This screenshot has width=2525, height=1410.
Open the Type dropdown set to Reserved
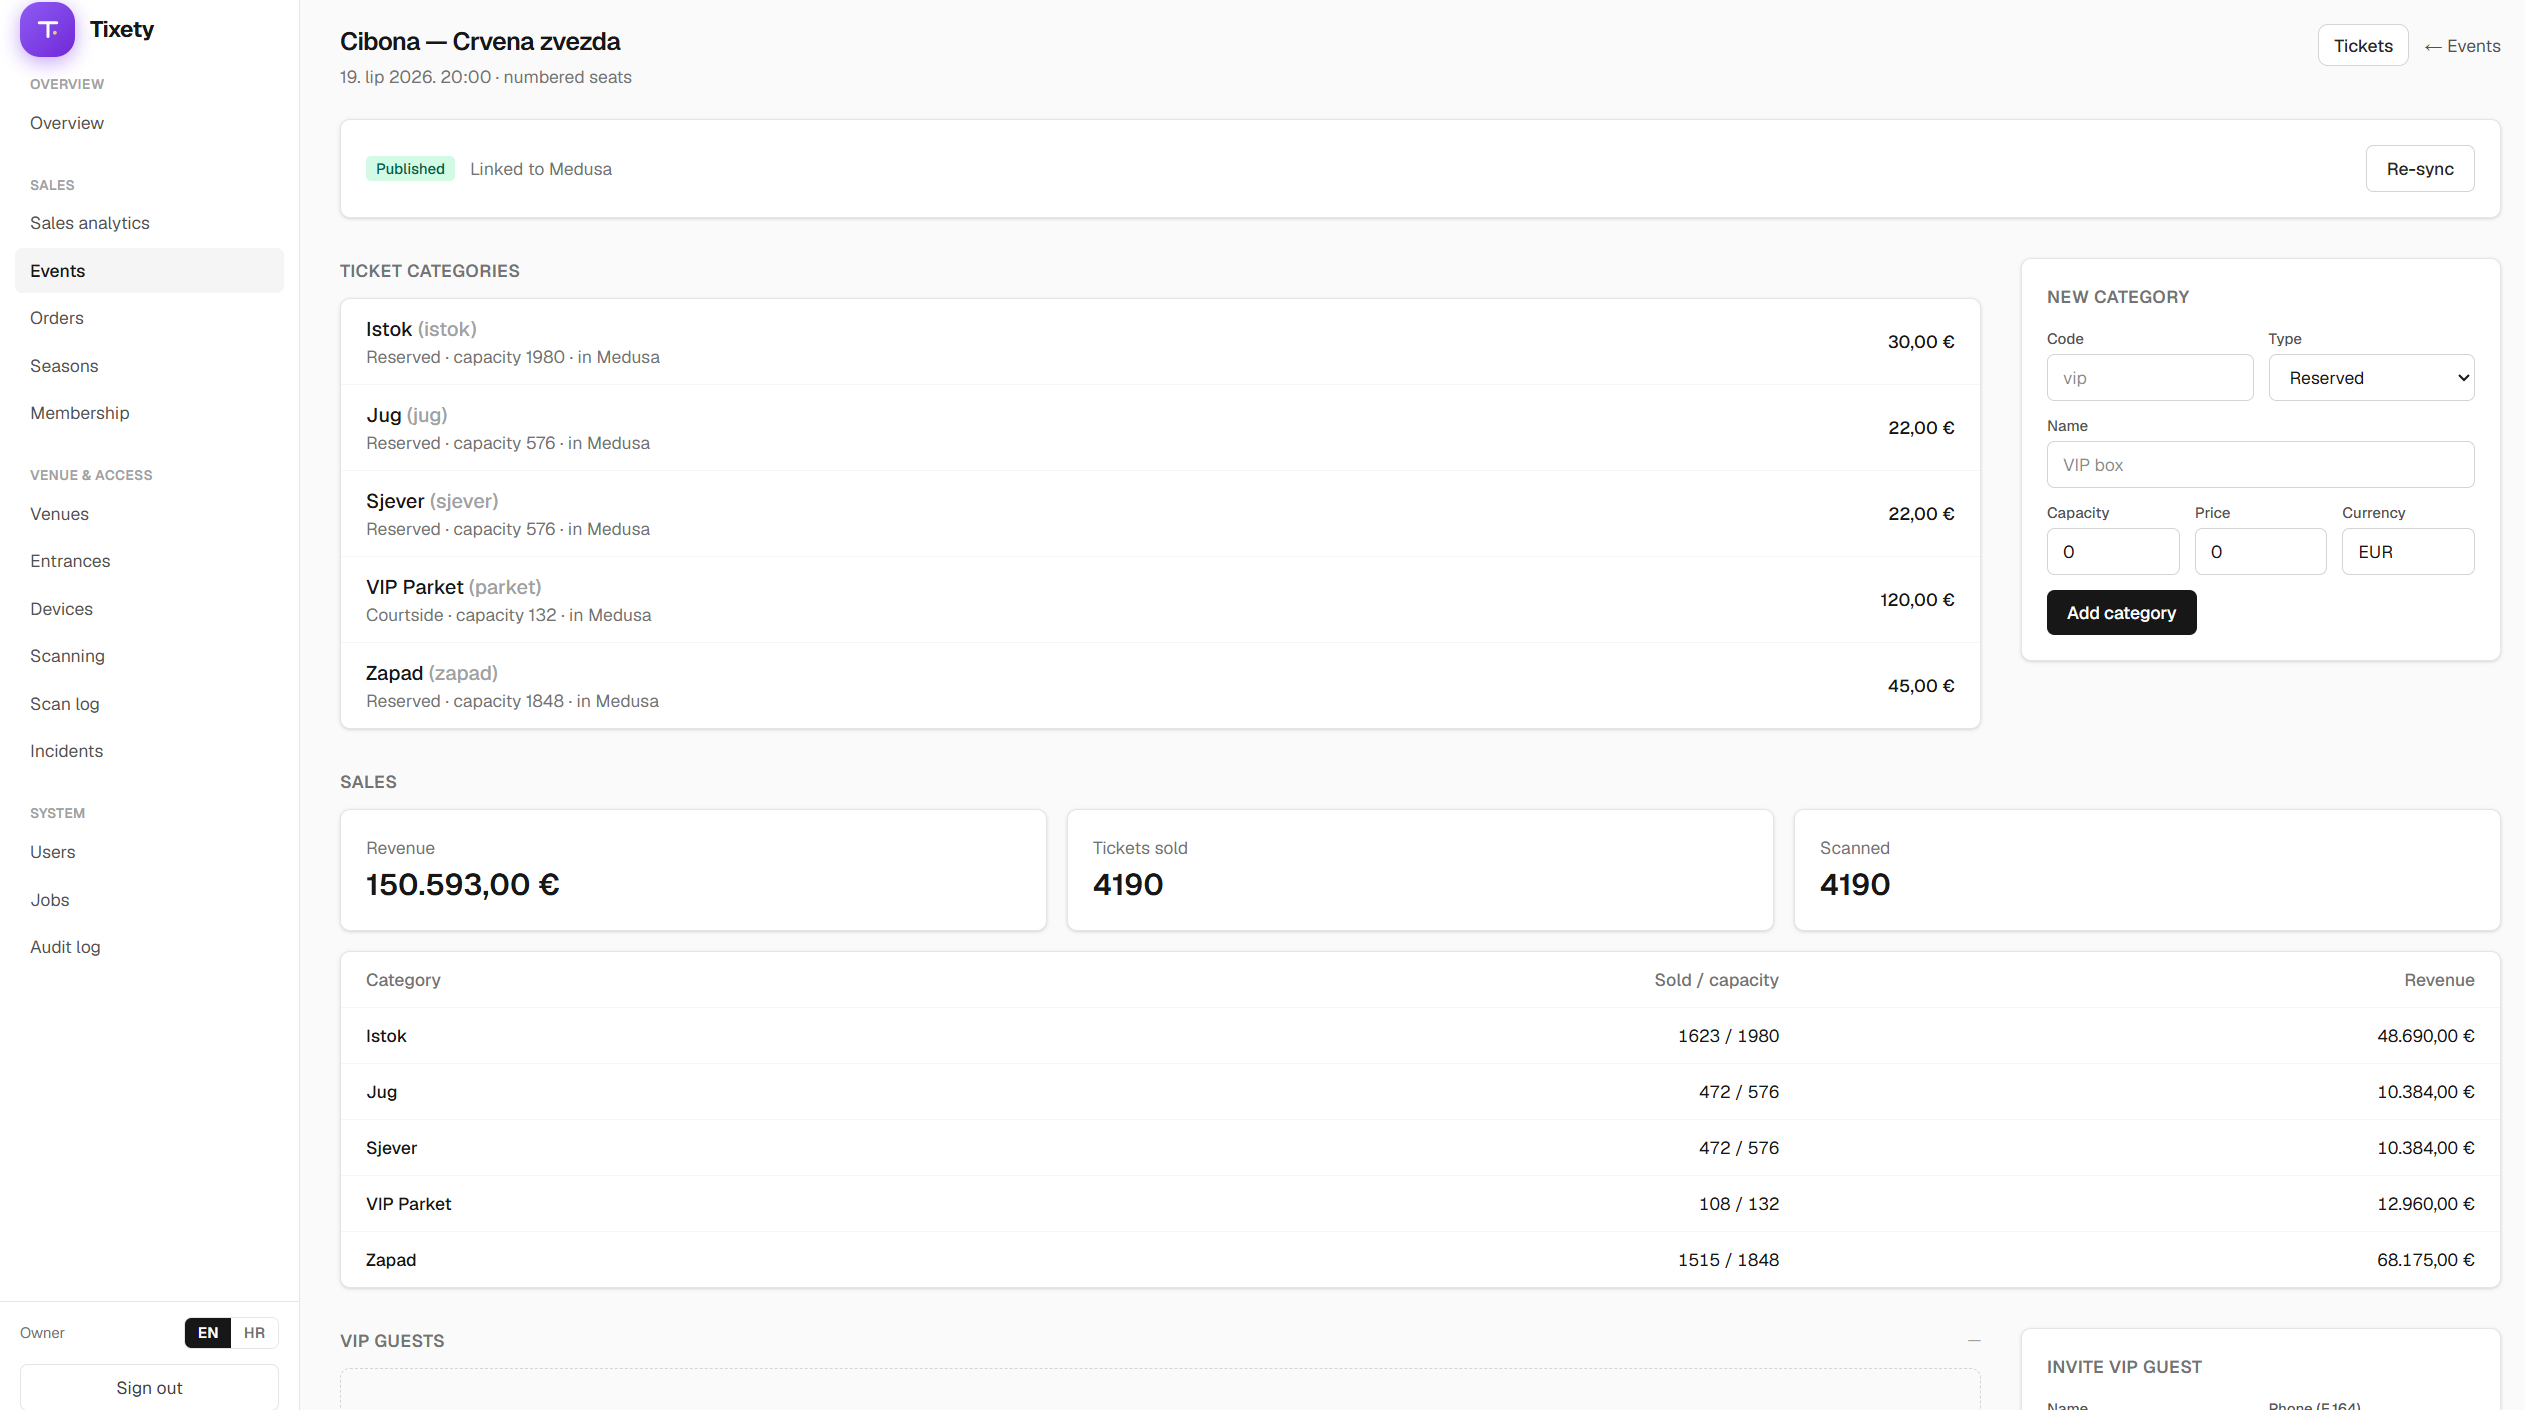2372,378
